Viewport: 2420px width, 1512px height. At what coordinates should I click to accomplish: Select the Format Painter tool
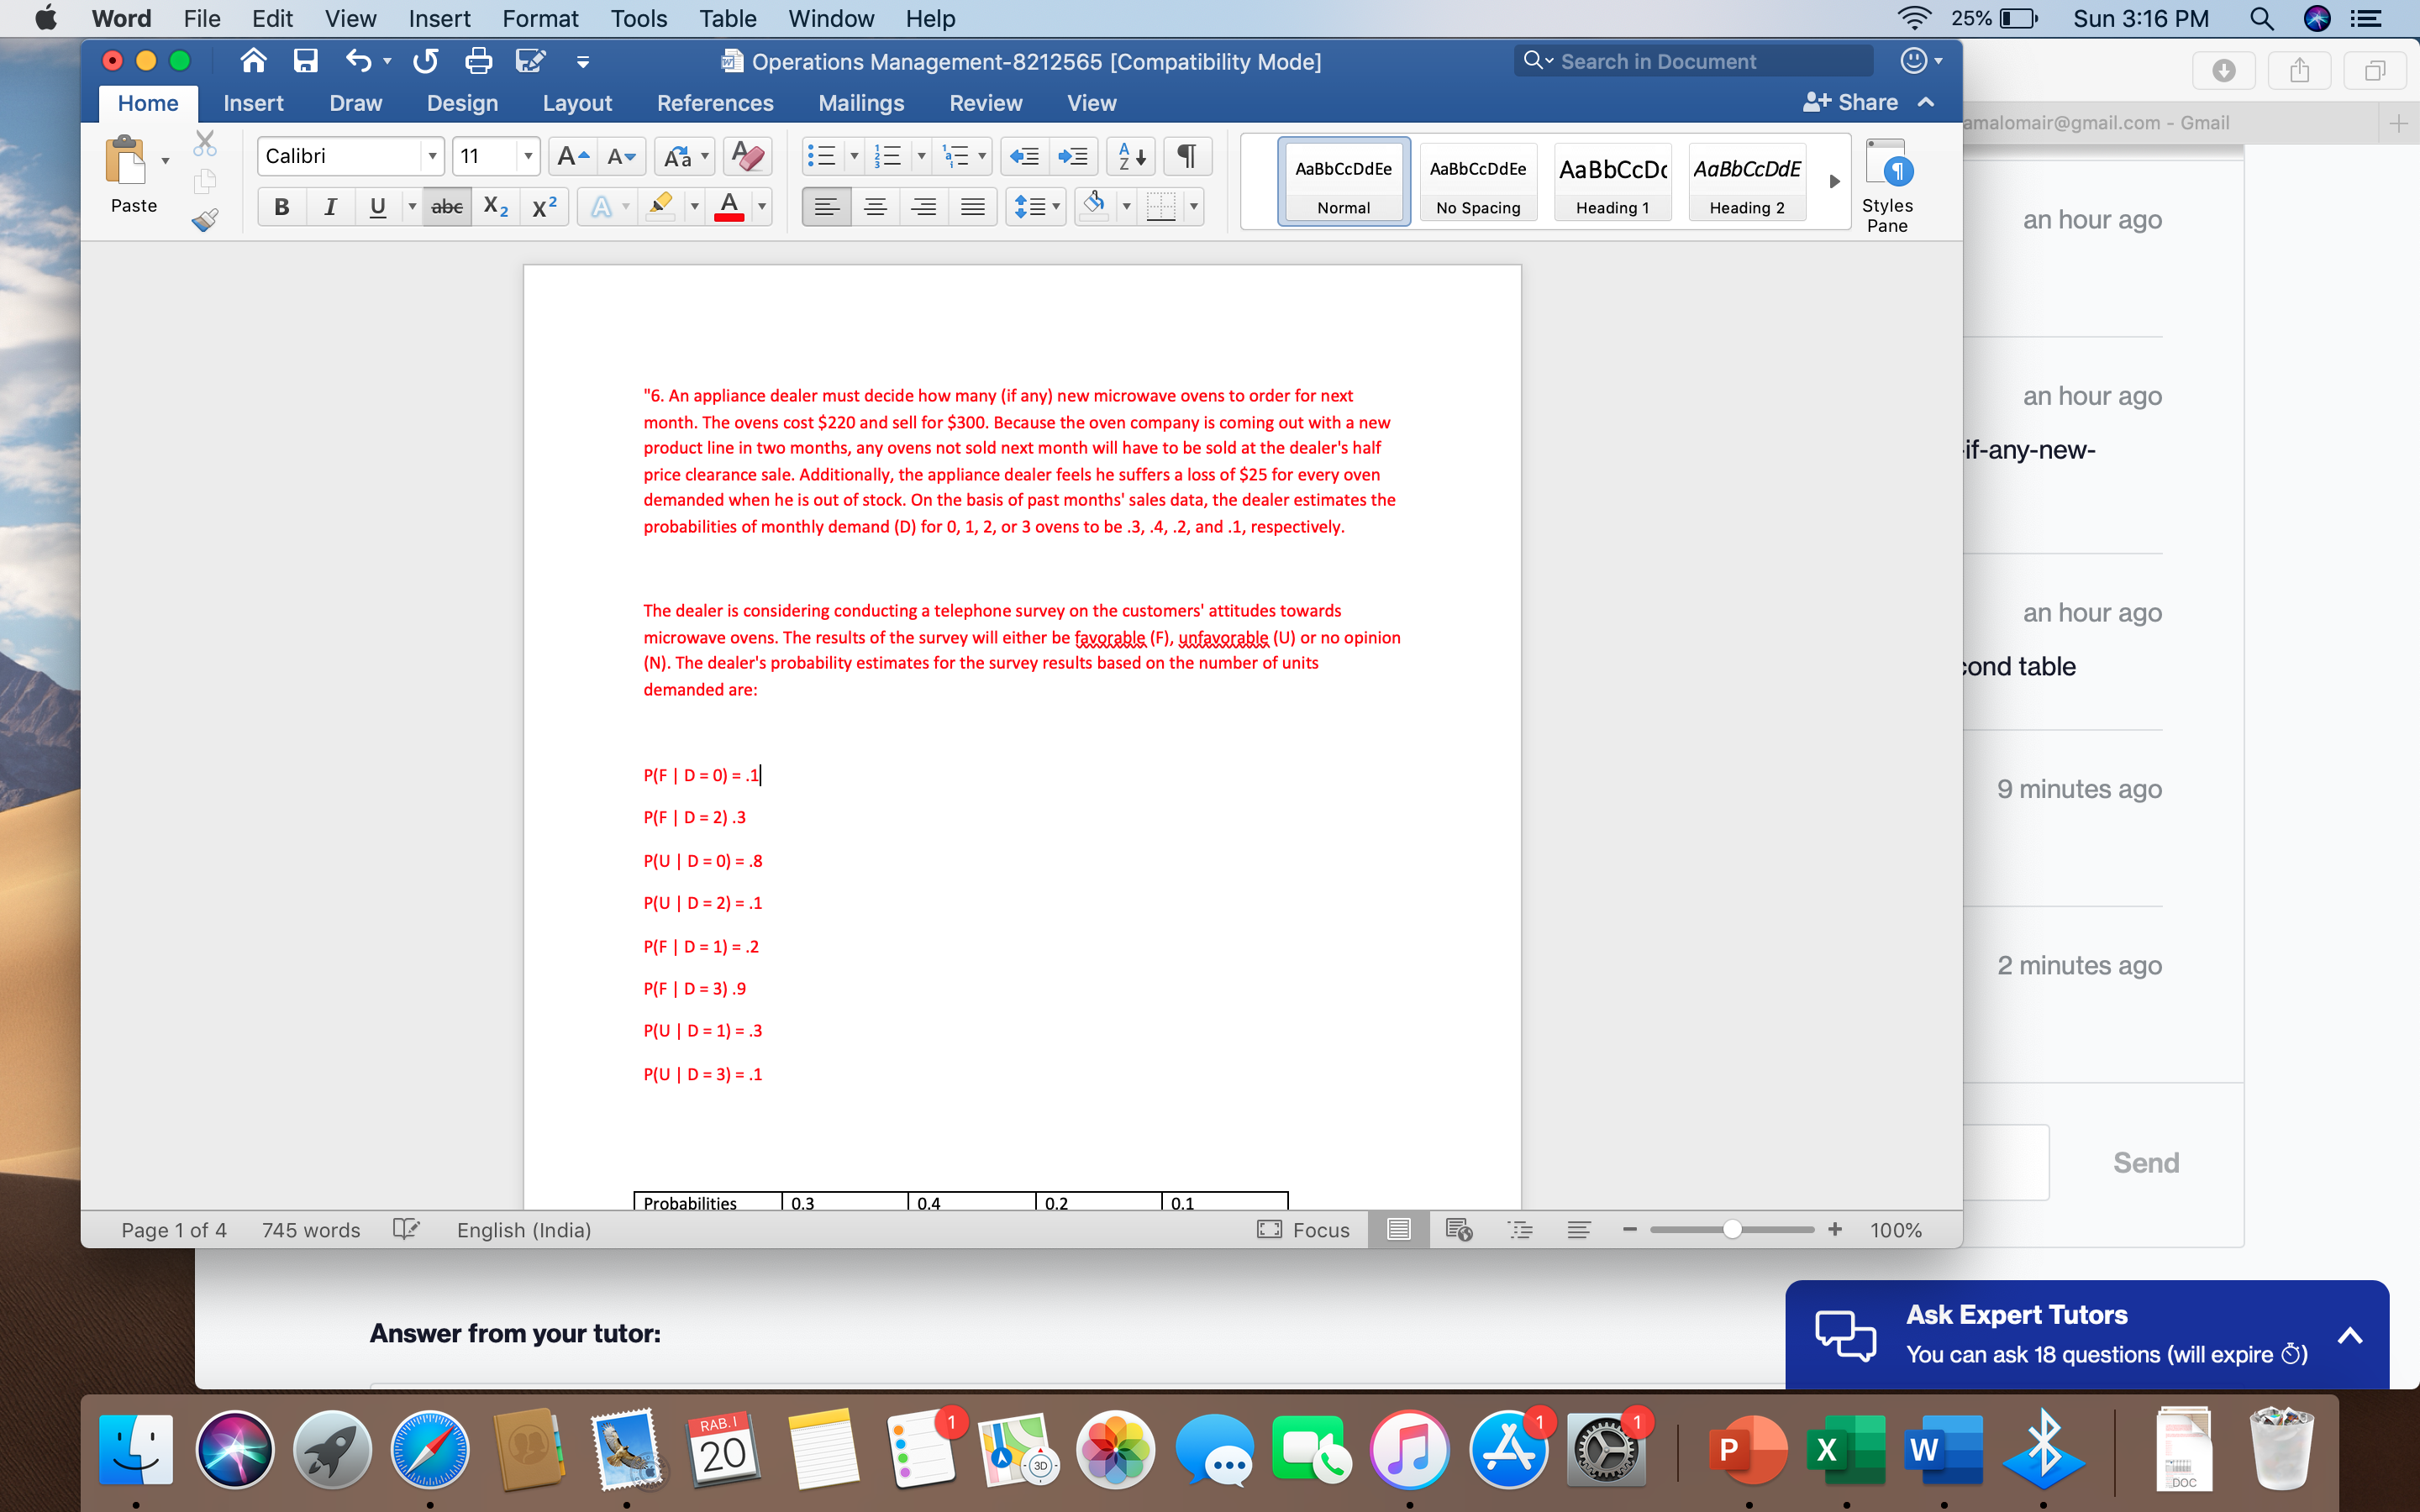[x=205, y=219]
